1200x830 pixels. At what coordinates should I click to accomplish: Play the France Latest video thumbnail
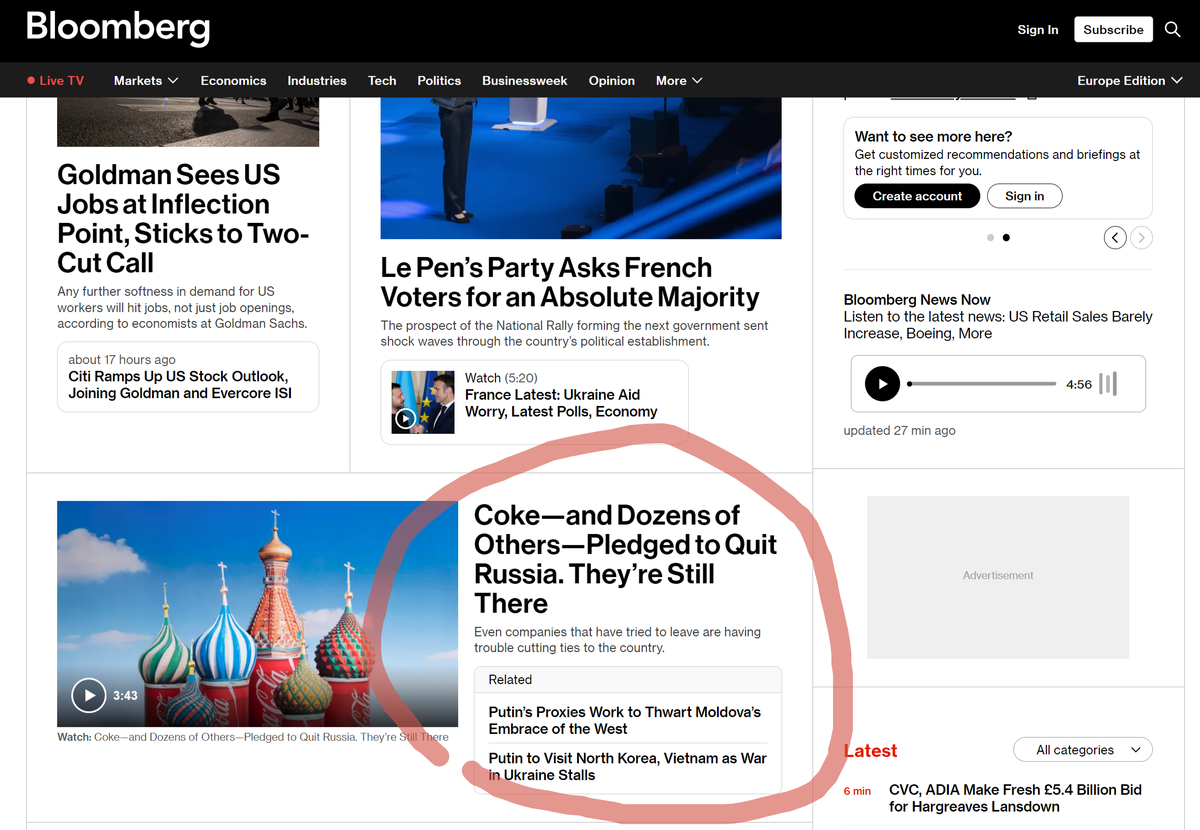(x=423, y=402)
